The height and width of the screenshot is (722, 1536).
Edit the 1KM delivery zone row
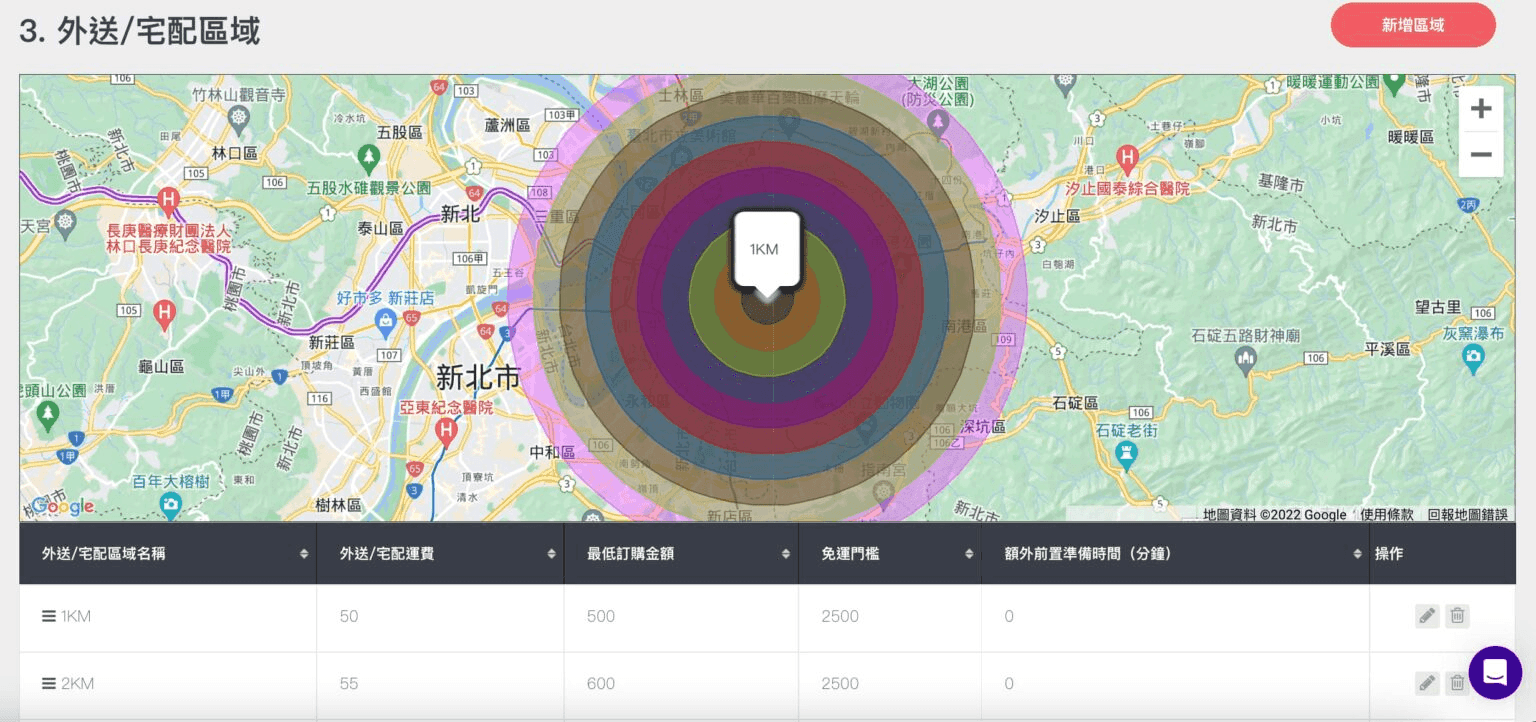pos(1427,616)
